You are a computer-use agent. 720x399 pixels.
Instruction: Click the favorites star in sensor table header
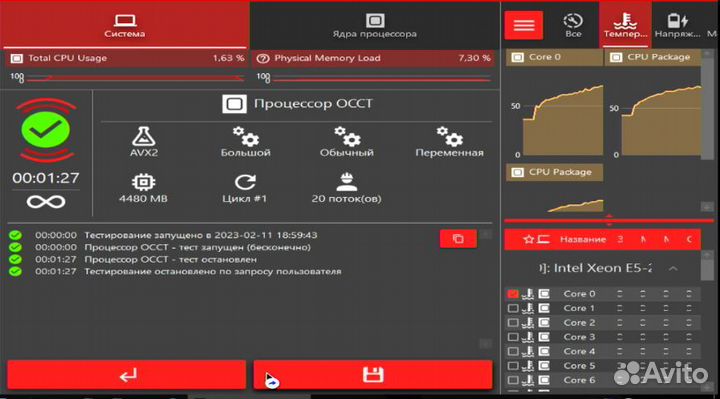pos(529,239)
